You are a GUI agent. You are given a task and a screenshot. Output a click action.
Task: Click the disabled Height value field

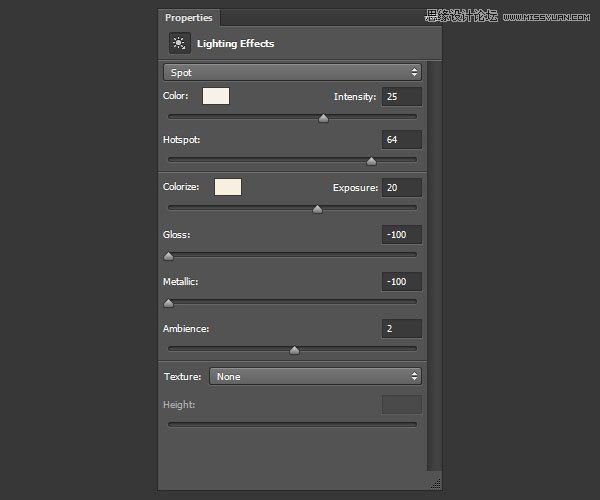point(402,405)
